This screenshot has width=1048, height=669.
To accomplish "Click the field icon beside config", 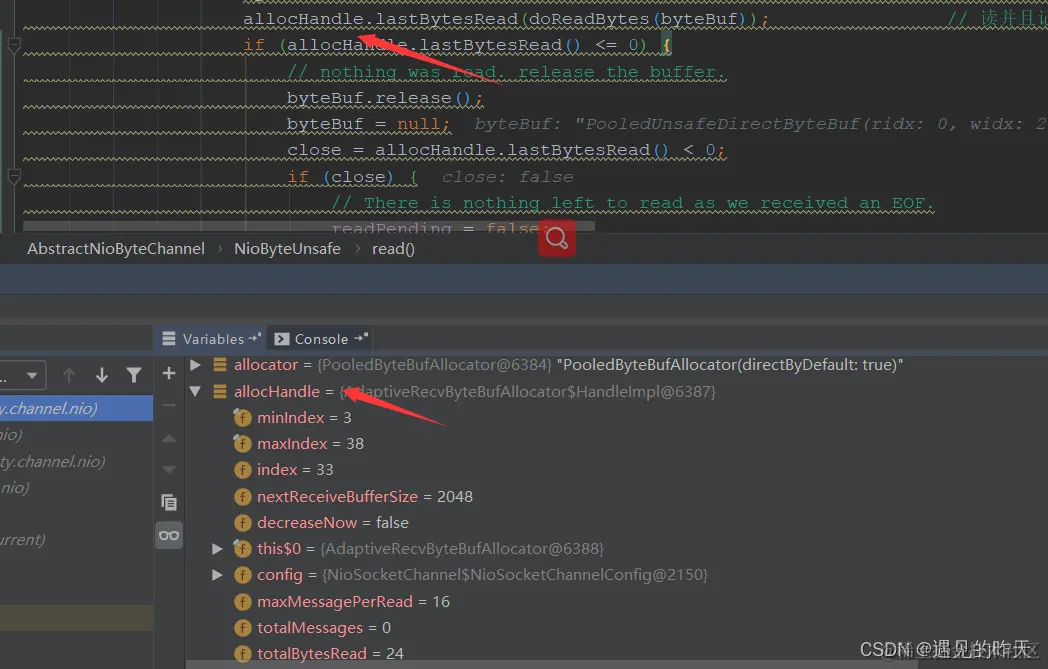I will [242, 575].
